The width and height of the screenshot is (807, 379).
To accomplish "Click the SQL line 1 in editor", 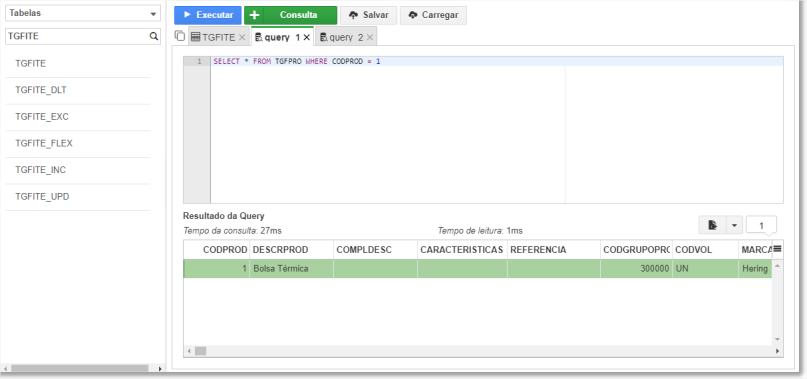I will tap(497, 61).
